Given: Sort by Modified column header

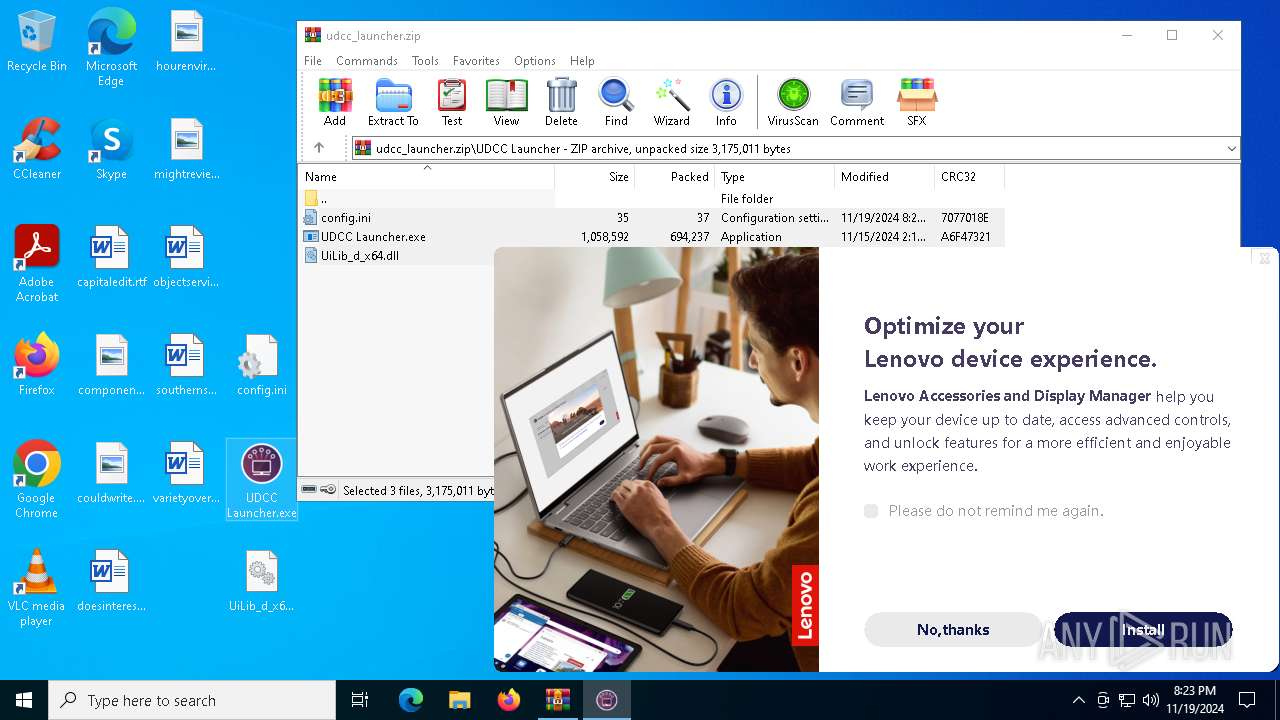Looking at the screenshot, I should point(884,177).
